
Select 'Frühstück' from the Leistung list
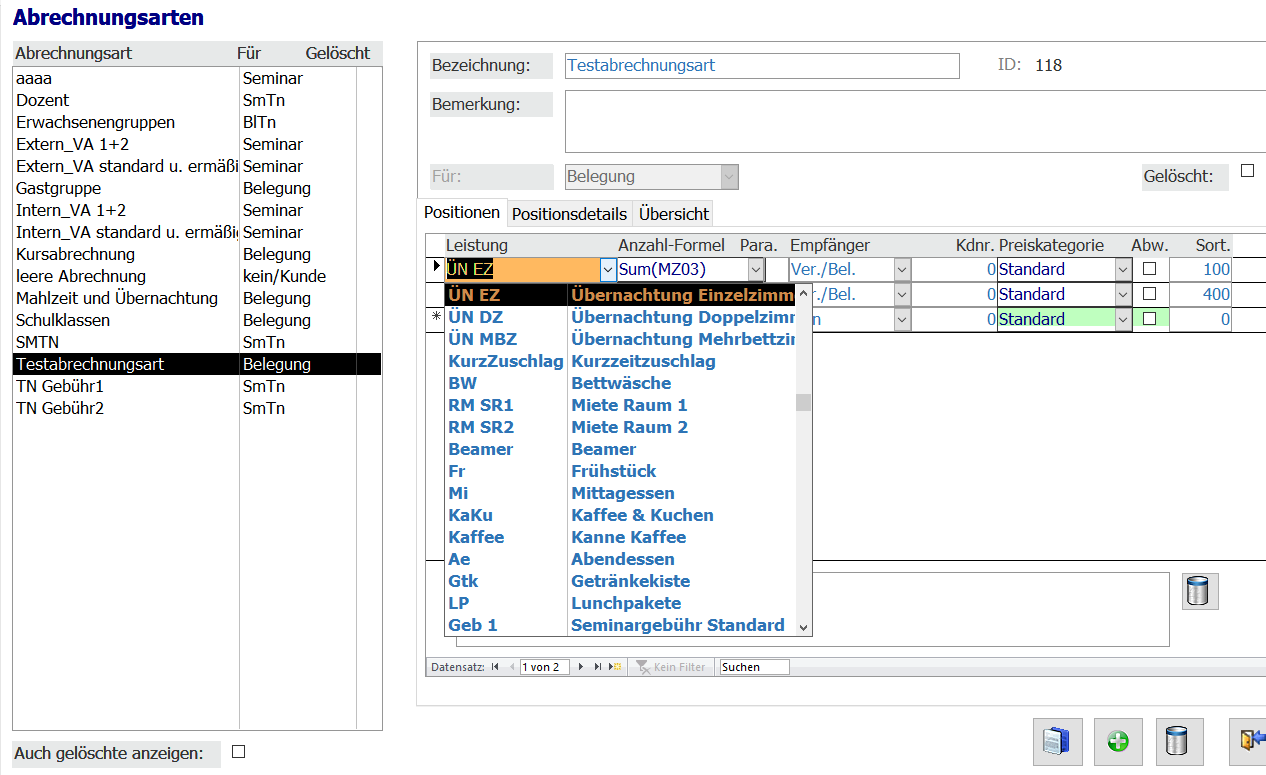click(614, 471)
